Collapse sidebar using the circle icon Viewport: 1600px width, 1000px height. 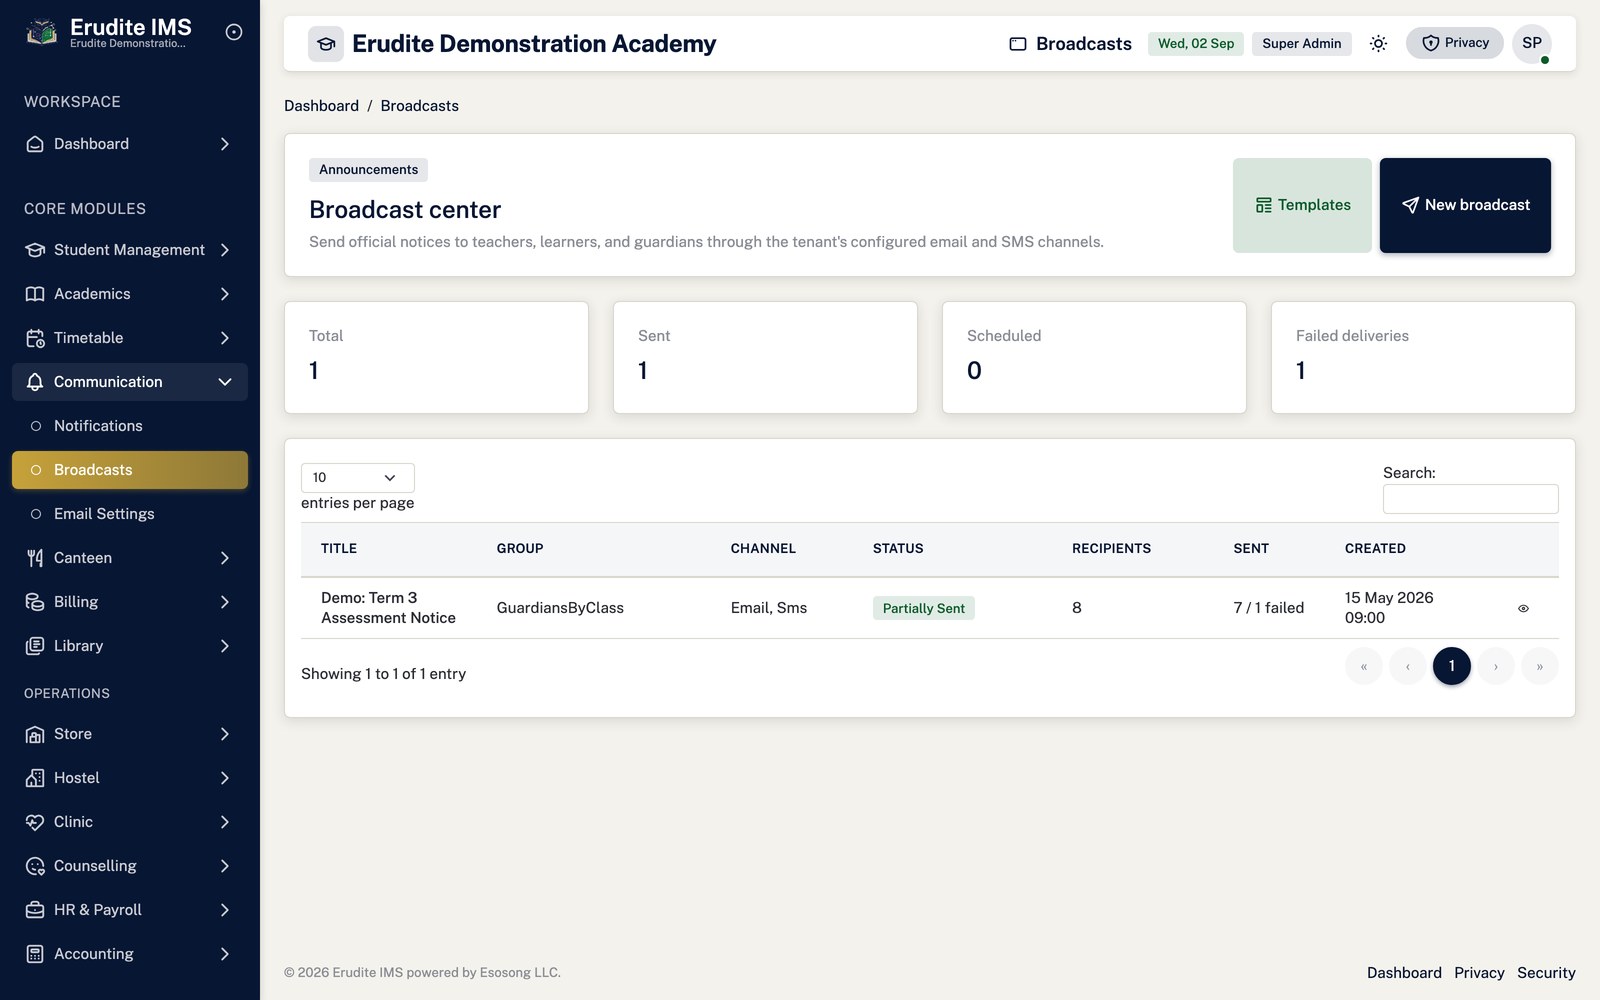234,32
